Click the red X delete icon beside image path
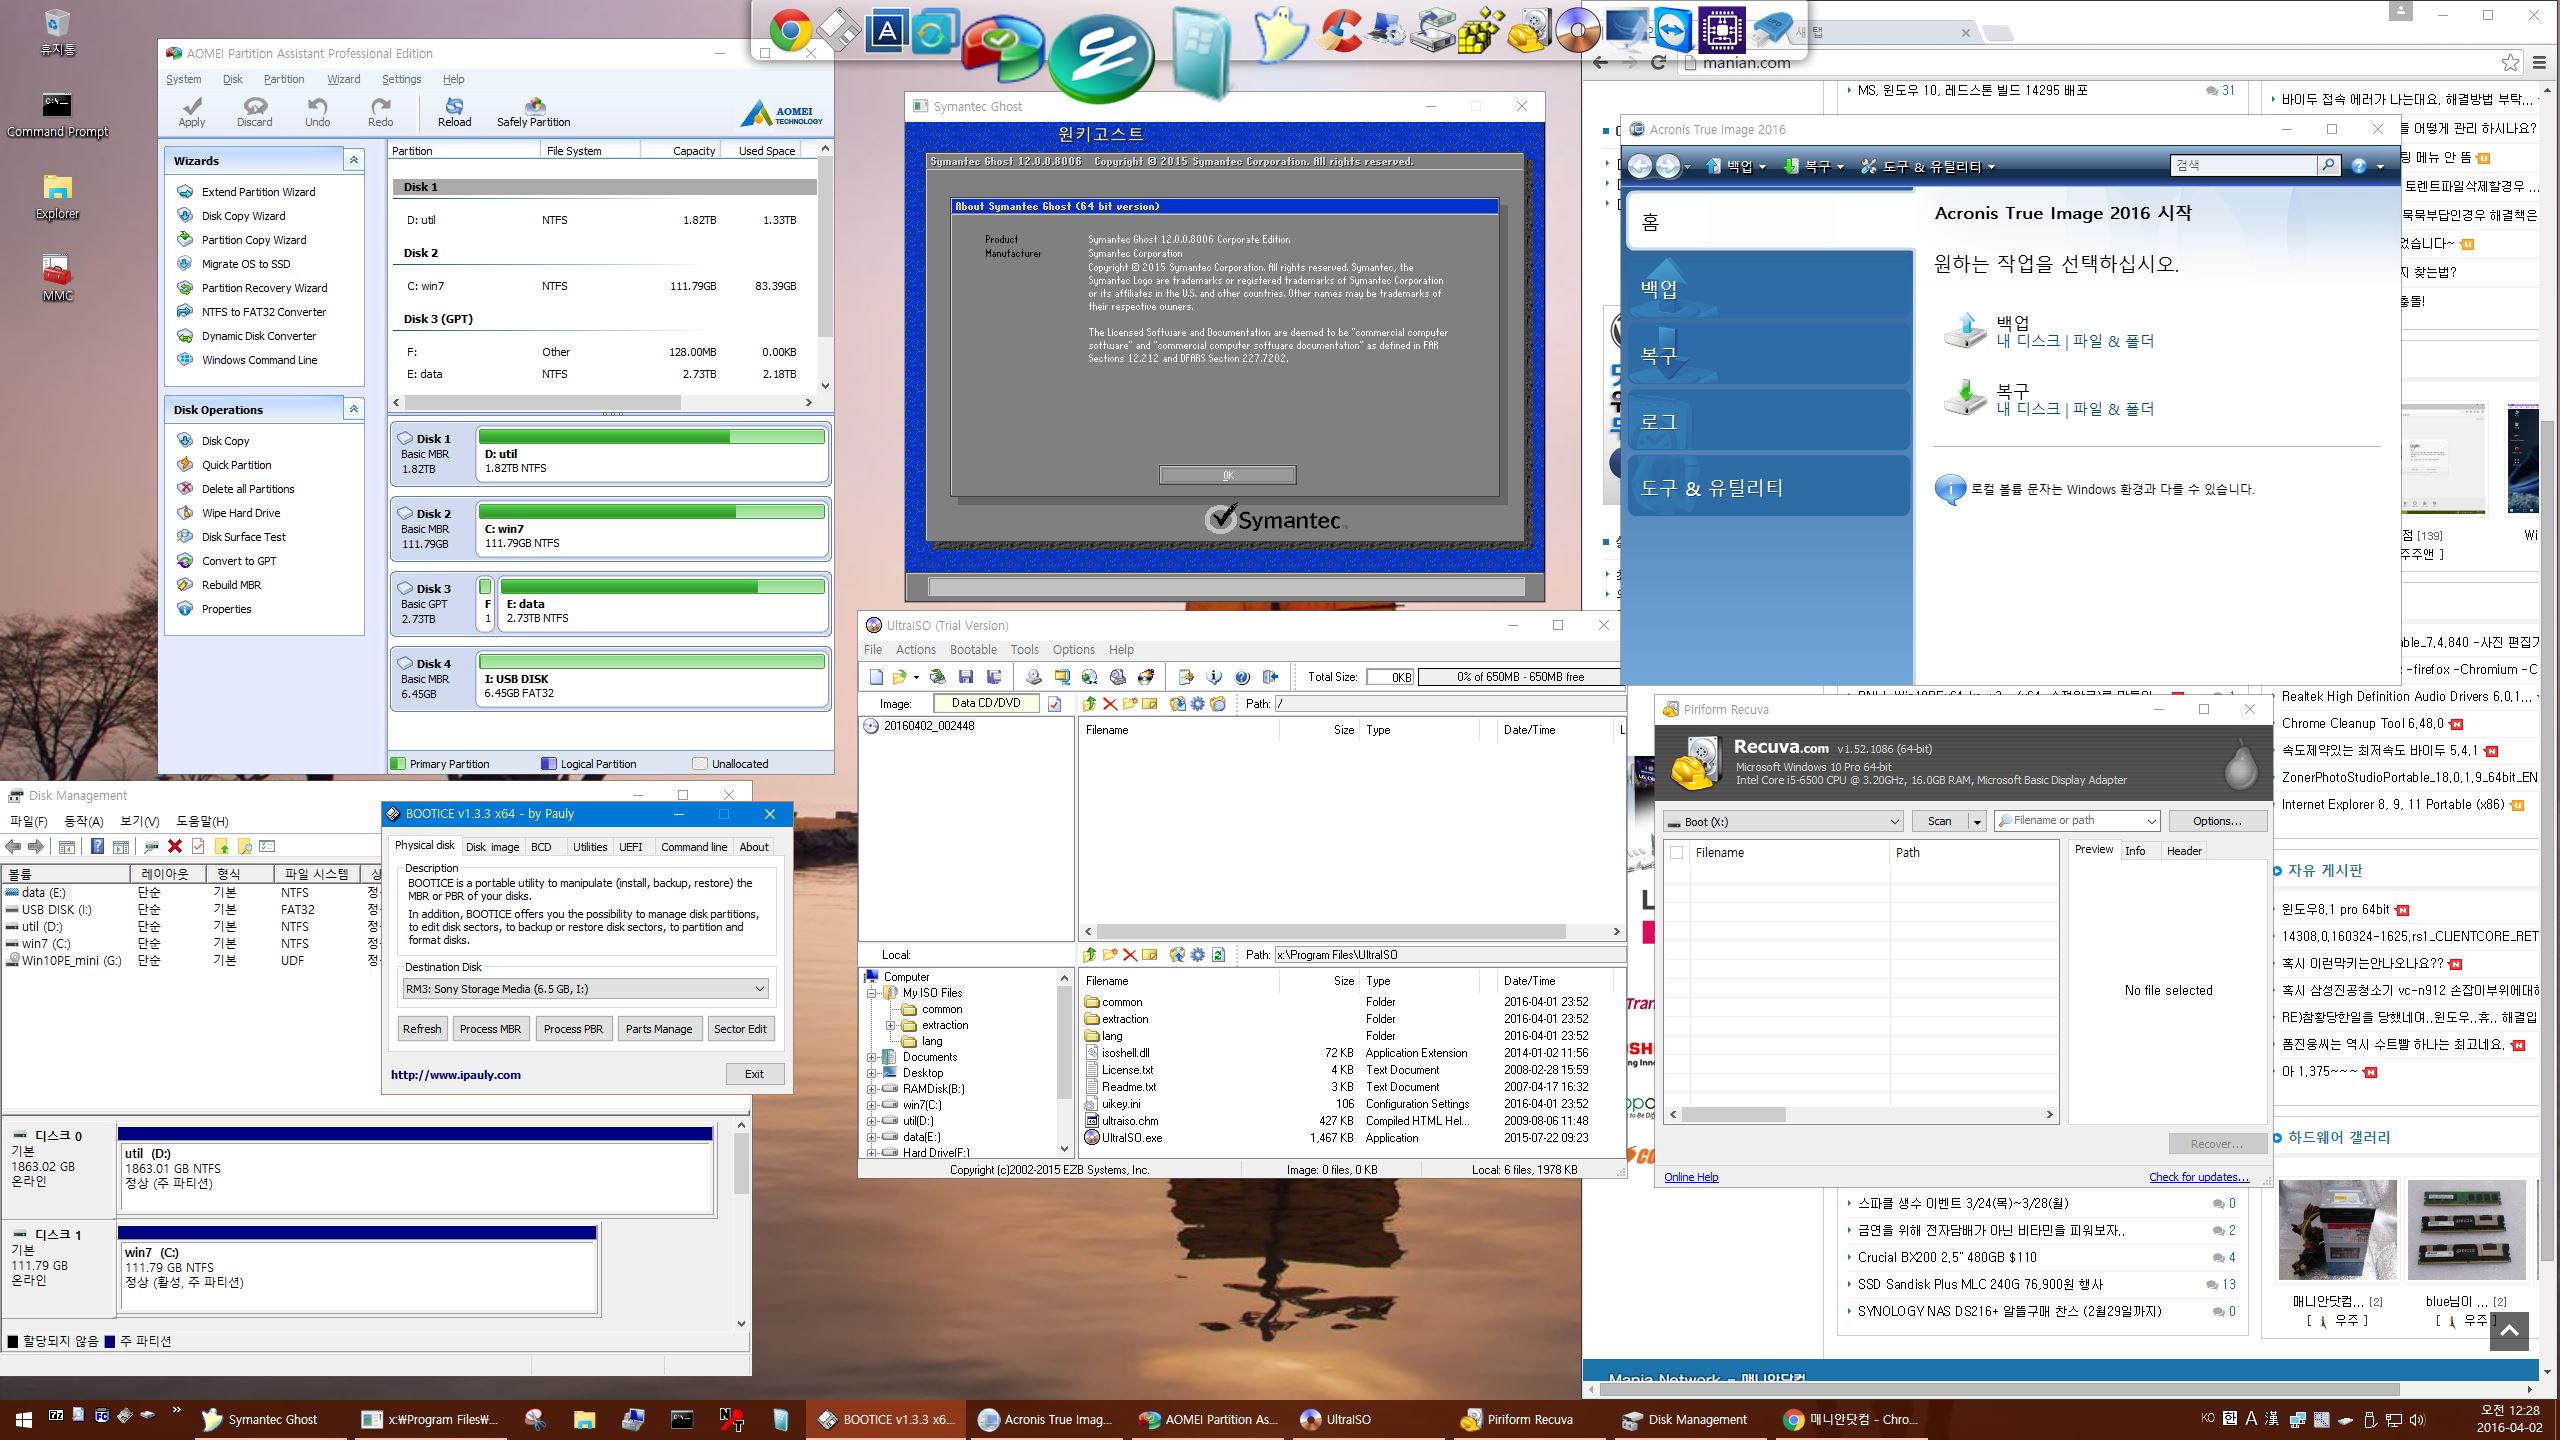The height and width of the screenshot is (1440, 2560). coord(1109,704)
